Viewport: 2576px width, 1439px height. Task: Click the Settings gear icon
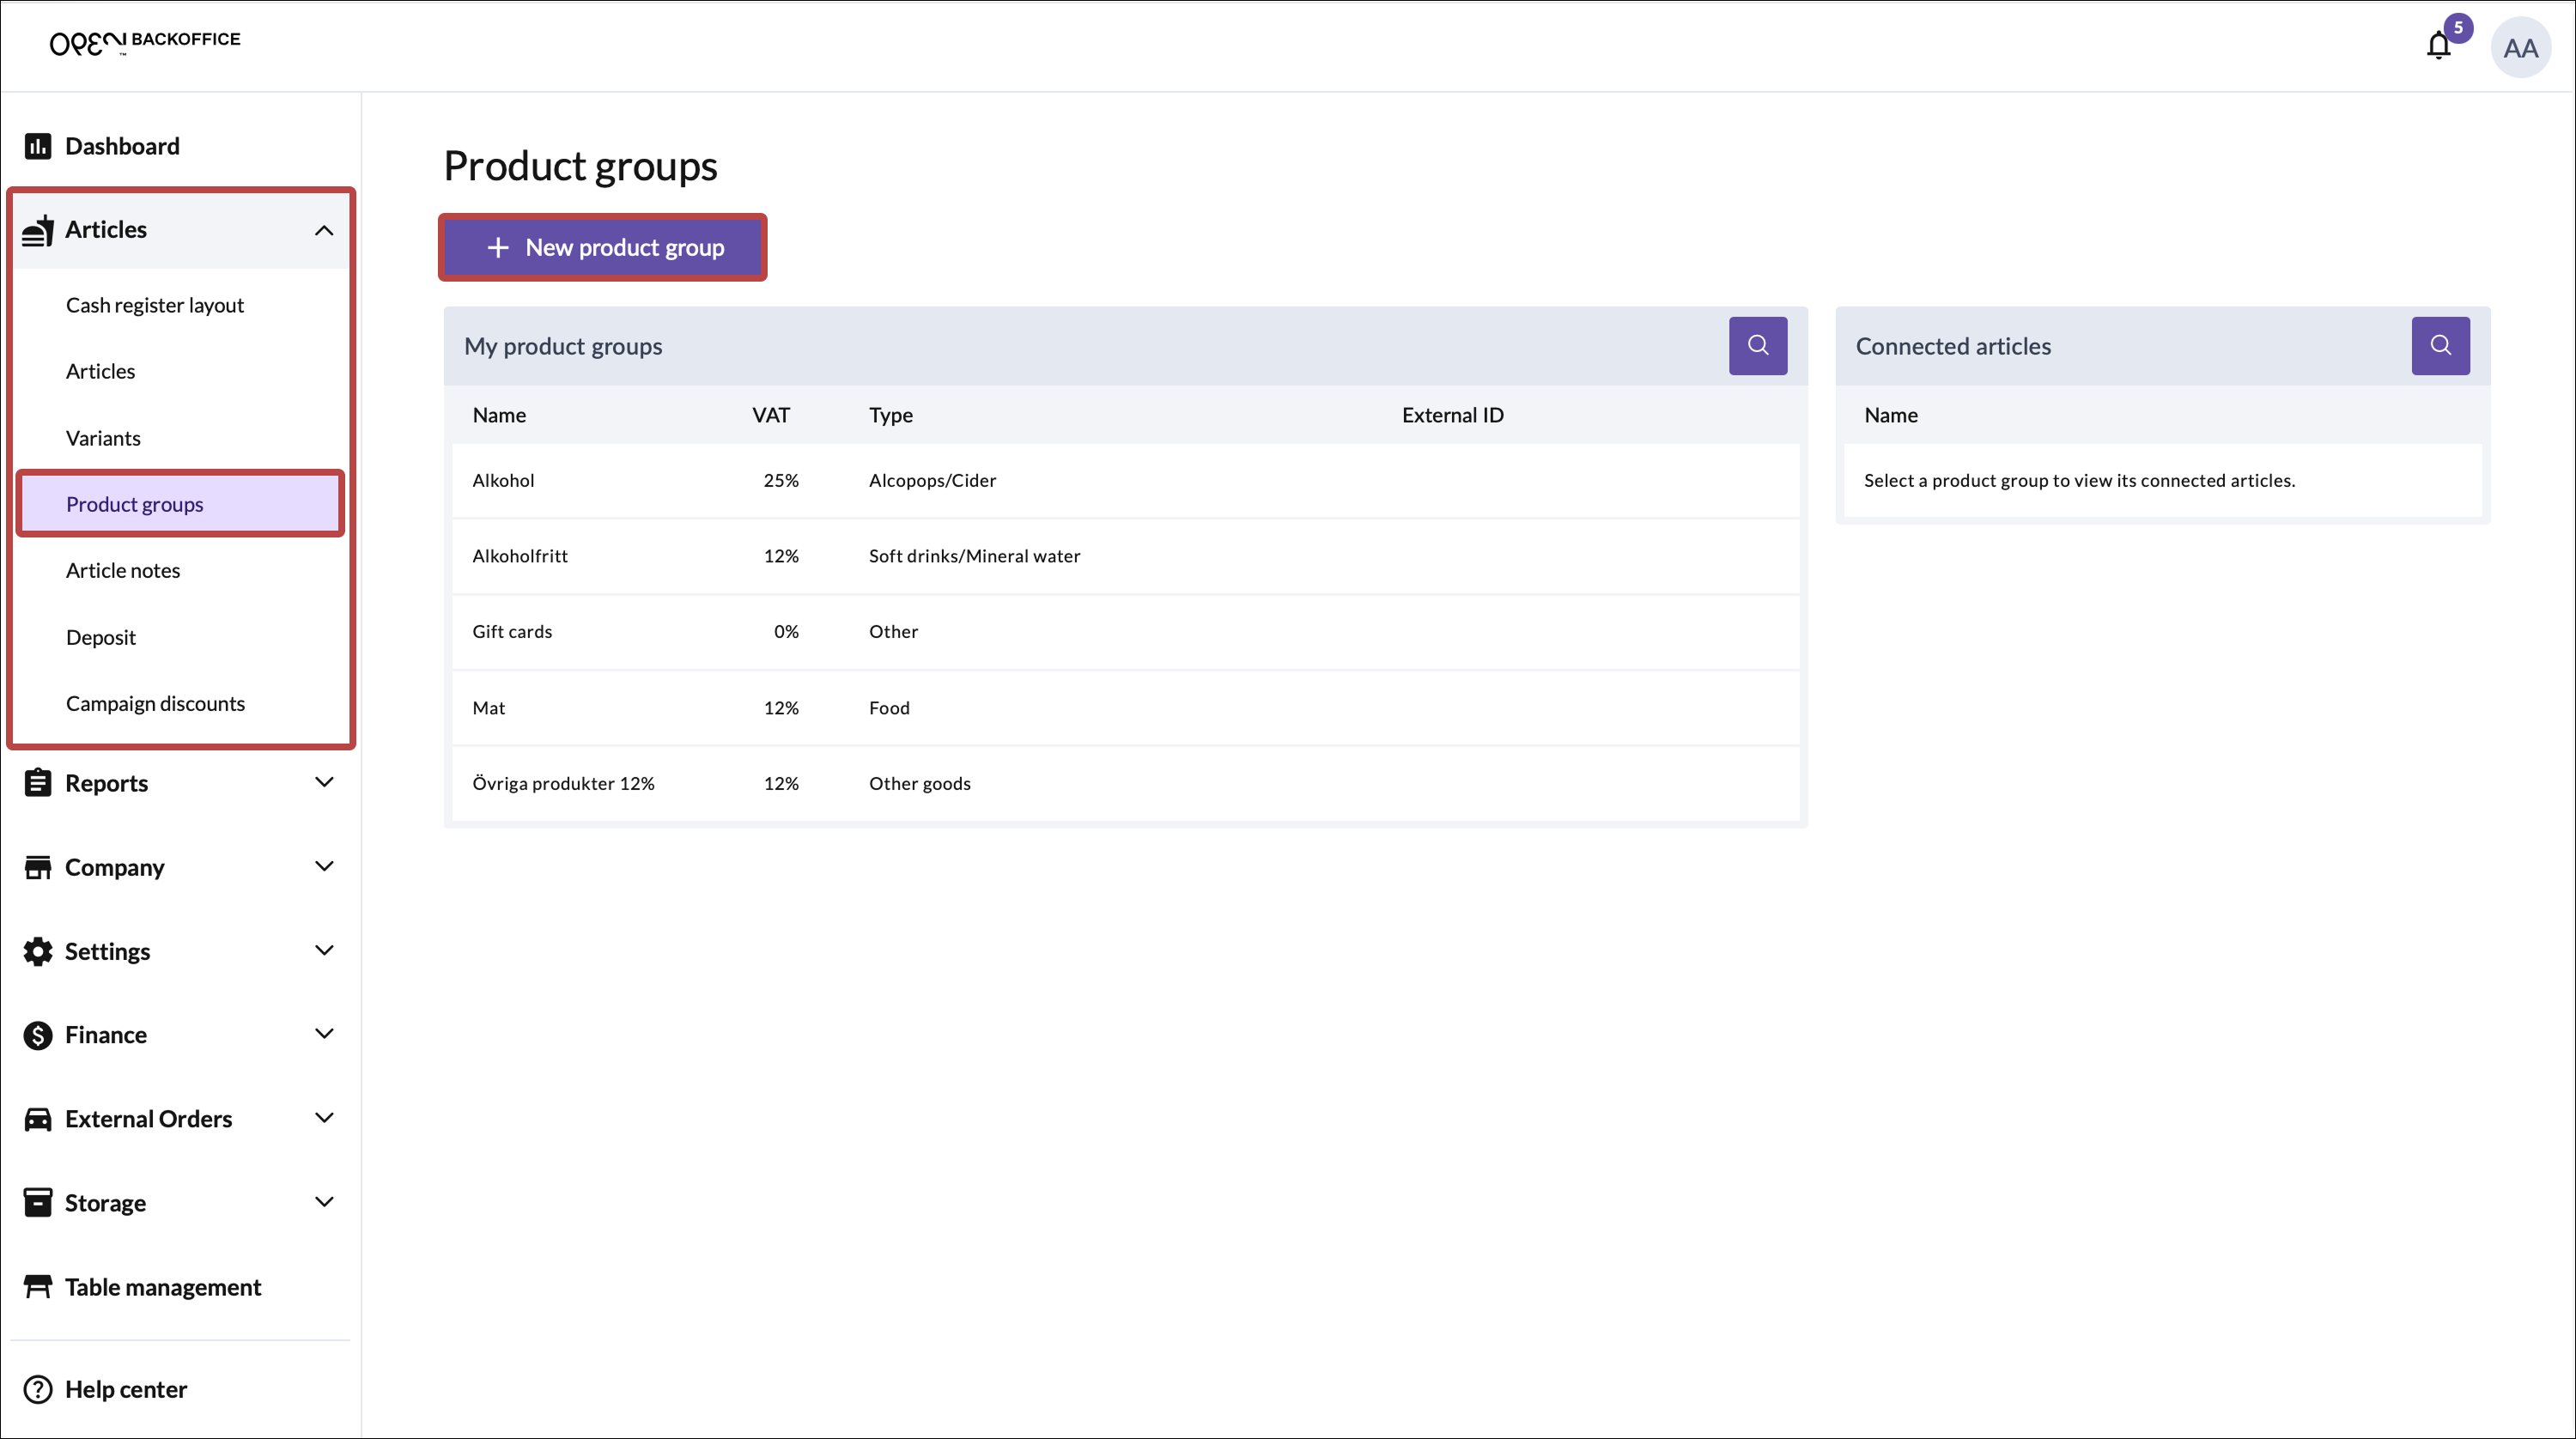(x=38, y=951)
